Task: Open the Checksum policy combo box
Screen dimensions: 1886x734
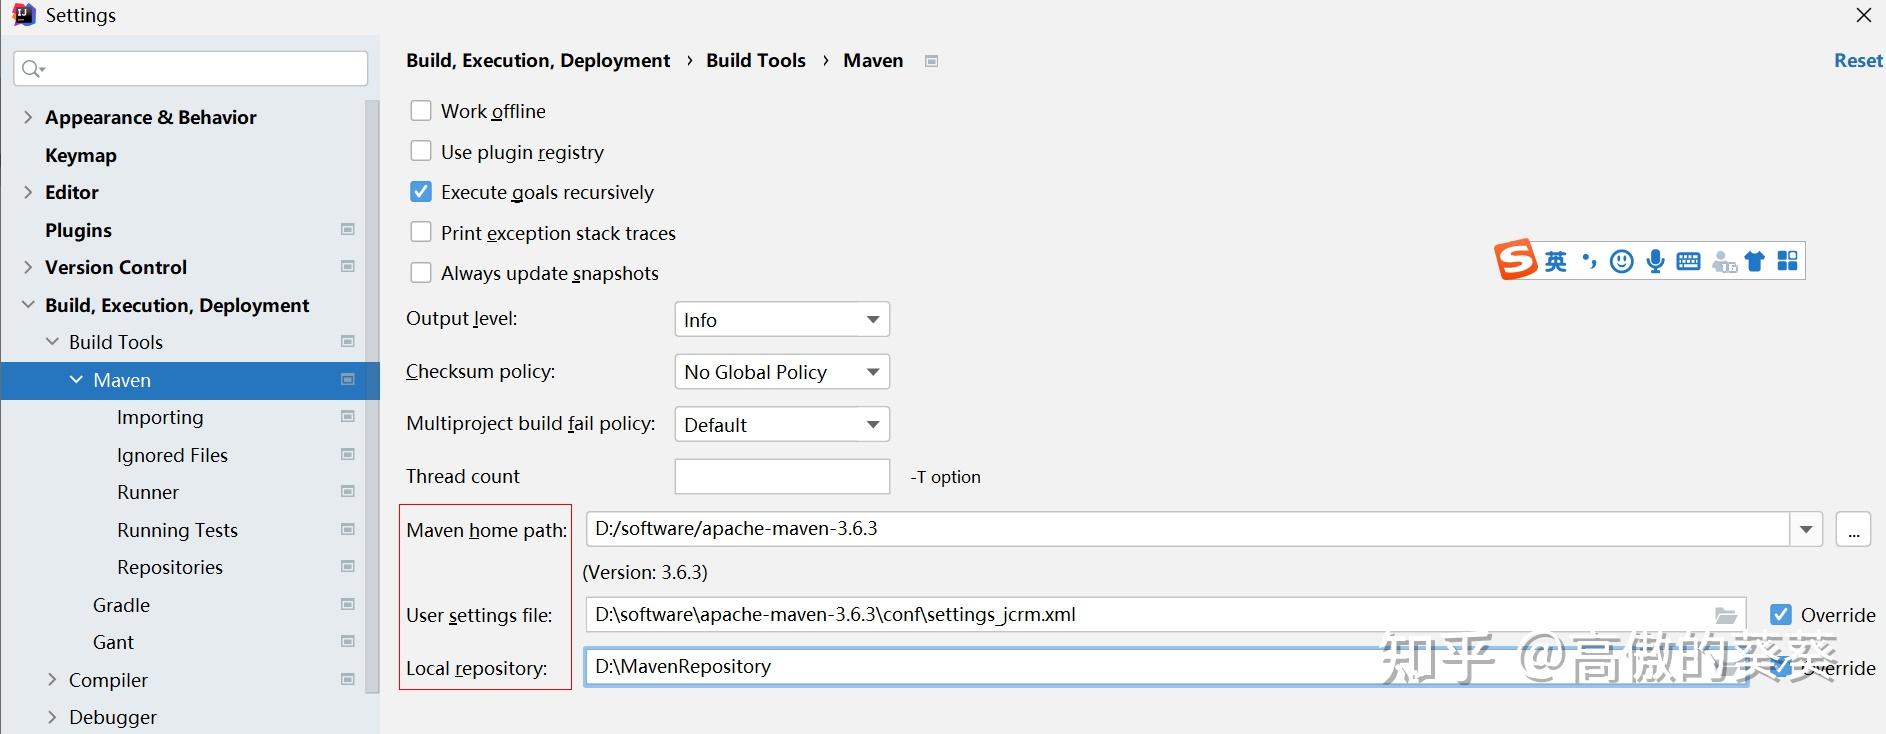Action: click(781, 372)
